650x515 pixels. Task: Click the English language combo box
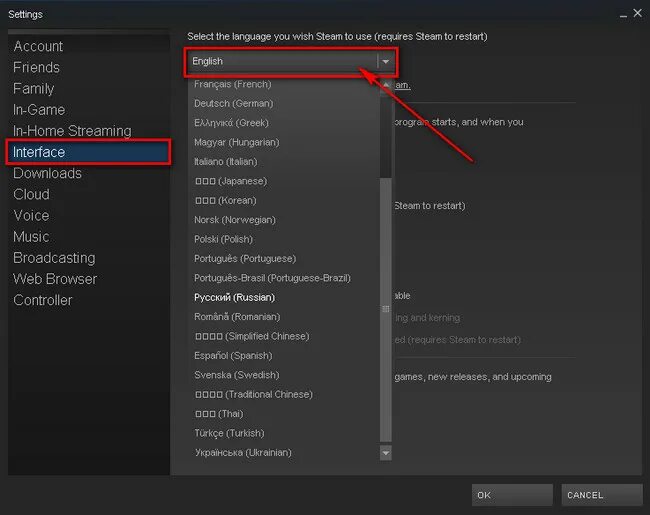(291, 61)
